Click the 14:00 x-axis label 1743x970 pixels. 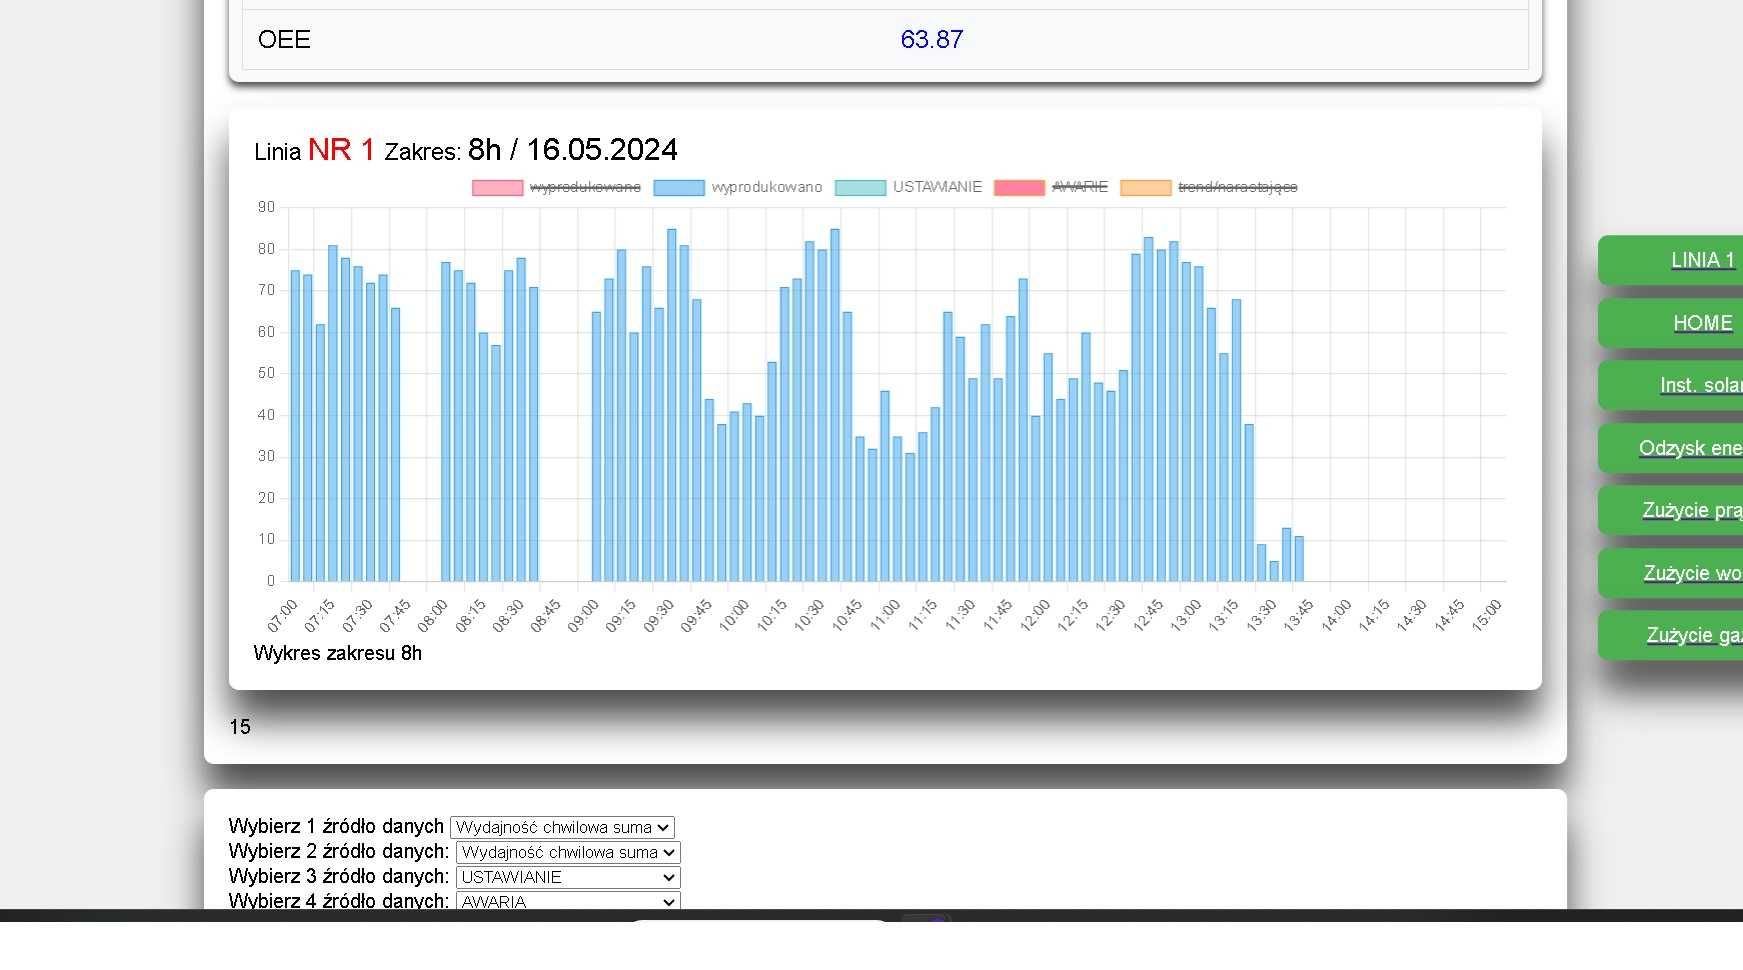pyautogui.click(x=1336, y=616)
